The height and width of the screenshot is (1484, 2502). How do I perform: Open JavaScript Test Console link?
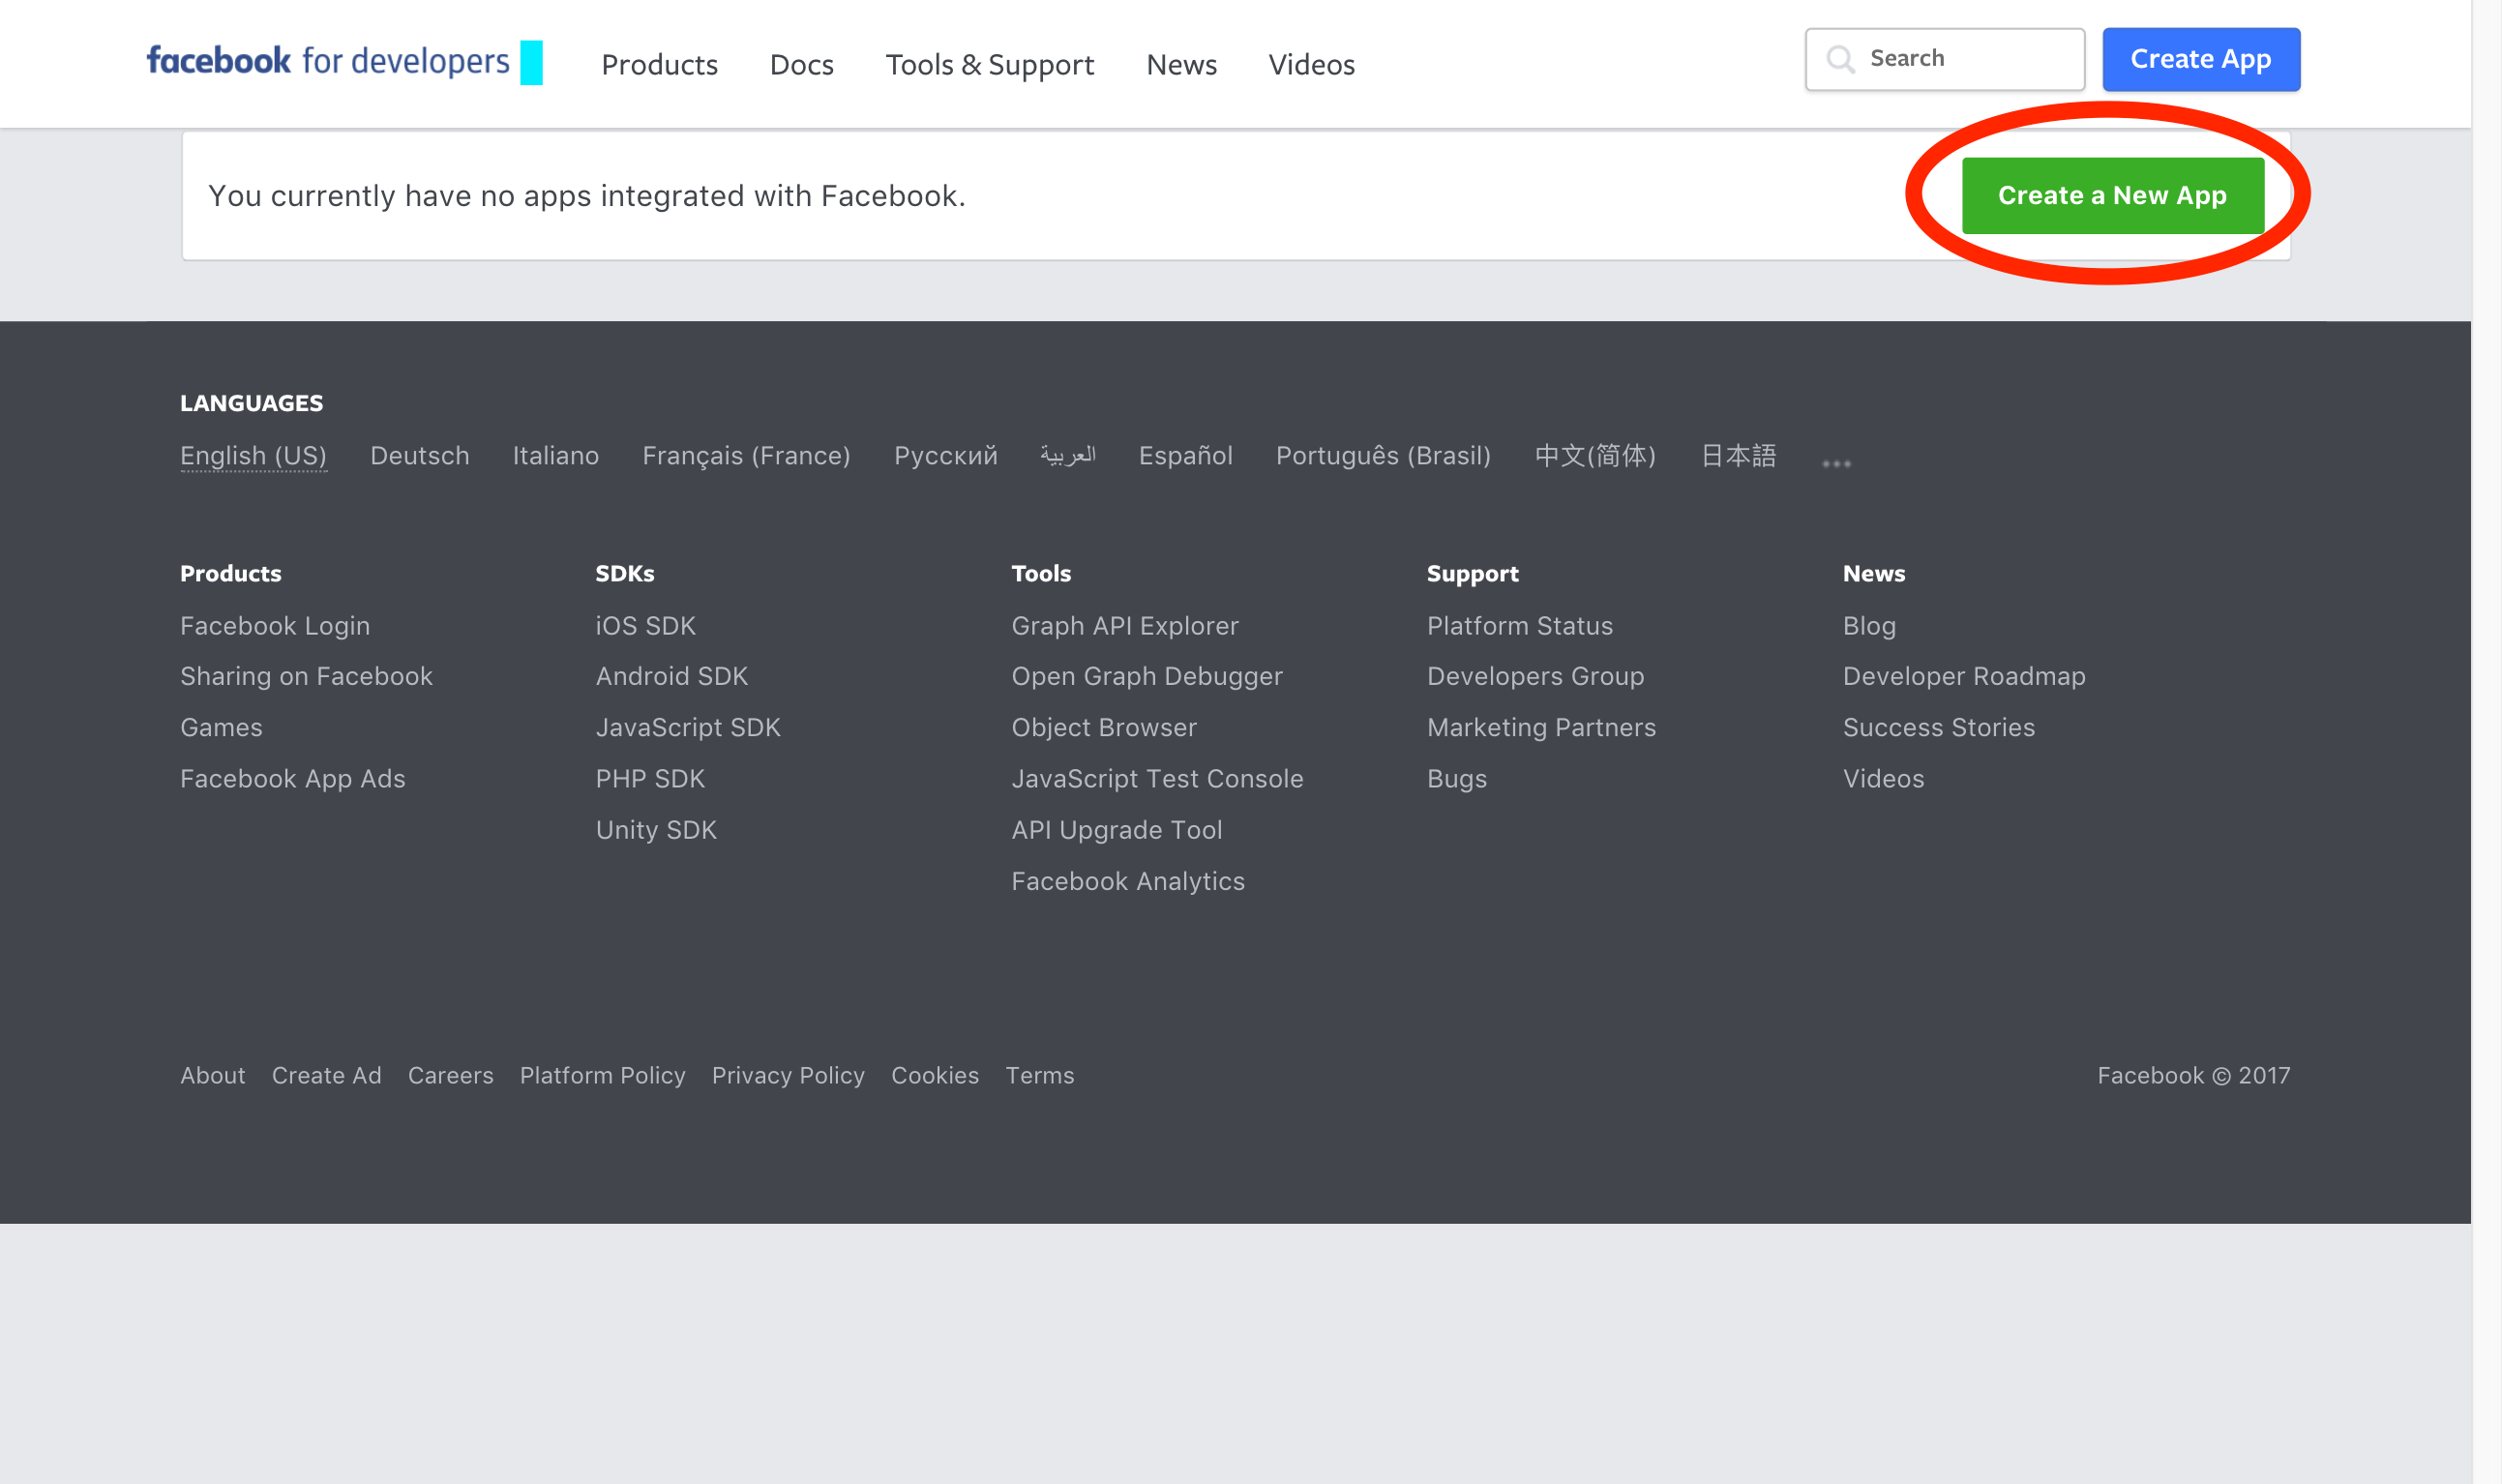[1157, 779]
